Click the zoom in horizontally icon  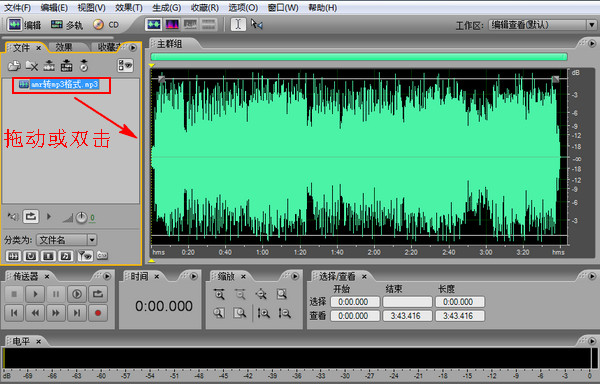(219, 294)
